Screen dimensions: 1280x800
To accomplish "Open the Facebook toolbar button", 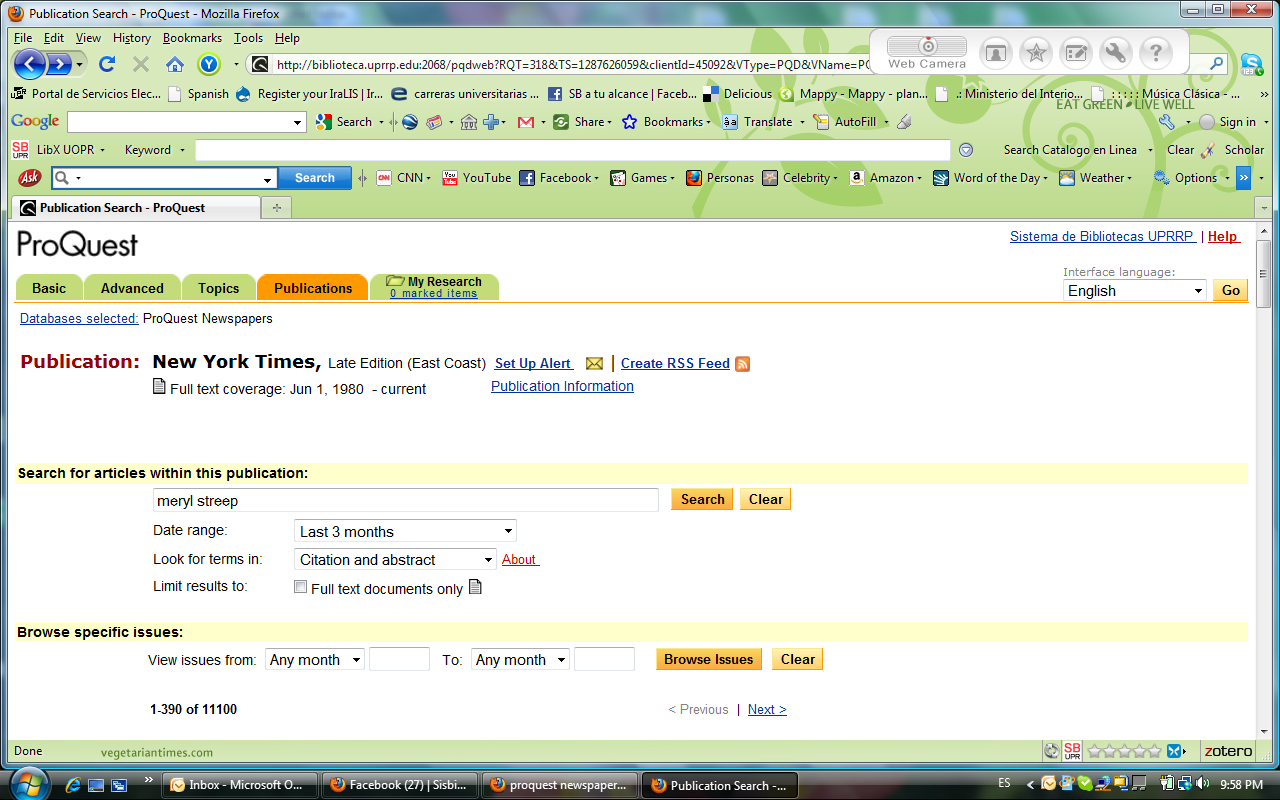I will (x=557, y=178).
